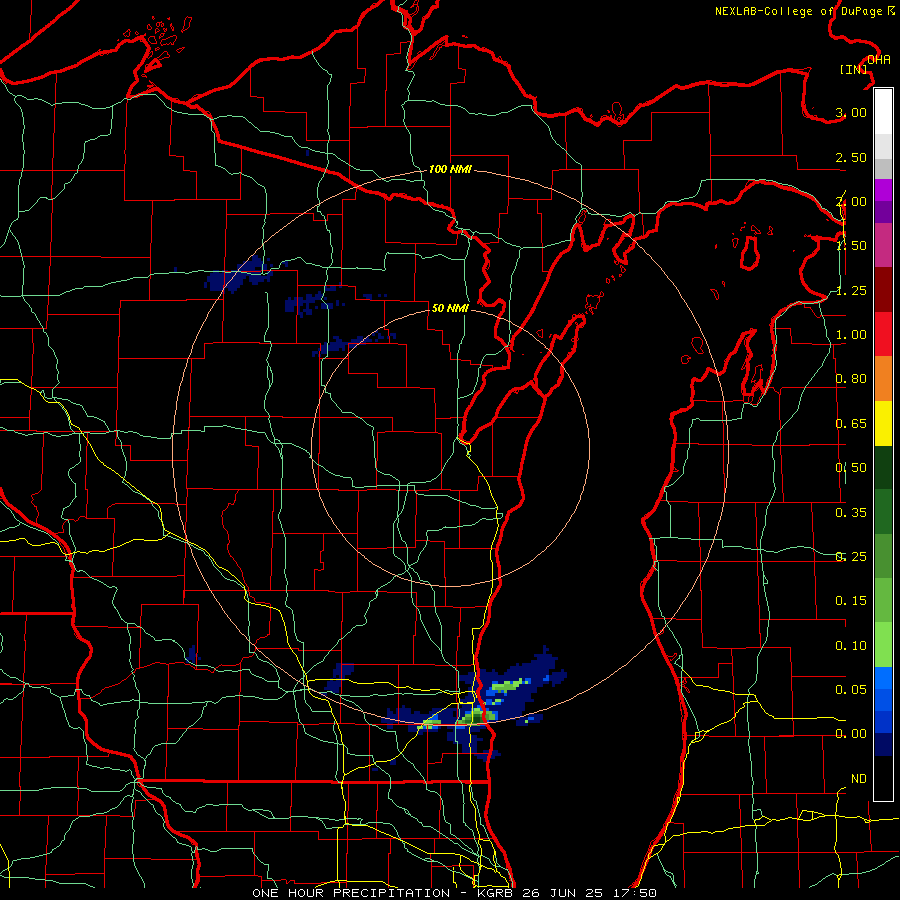Click the NEXLAB-College of DuPage credit text
Image resolution: width=900 pixels, height=900 pixels.
tap(805, 11)
